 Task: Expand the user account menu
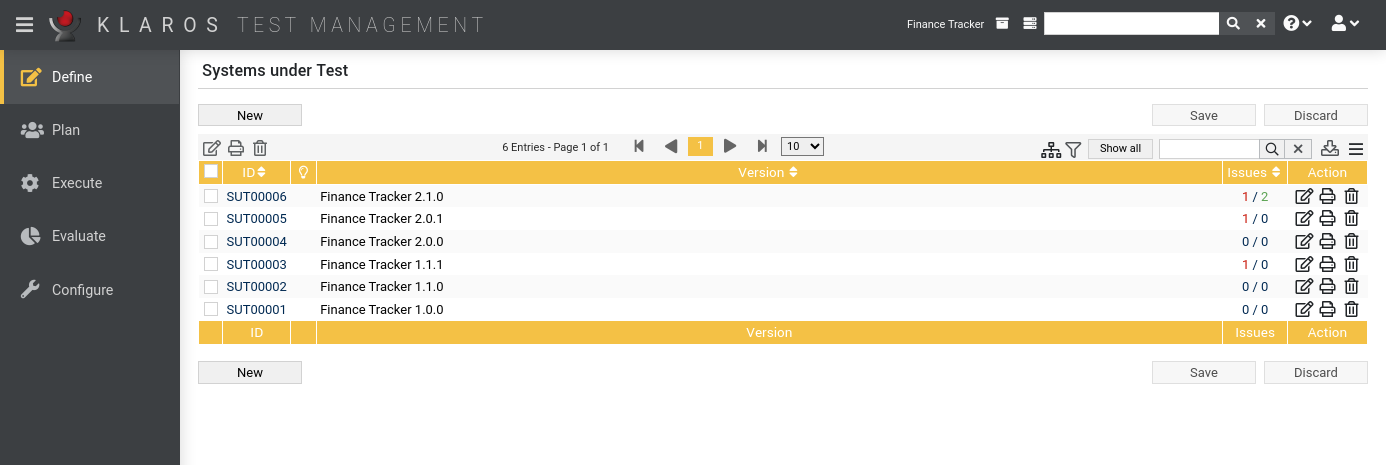click(x=1345, y=24)
